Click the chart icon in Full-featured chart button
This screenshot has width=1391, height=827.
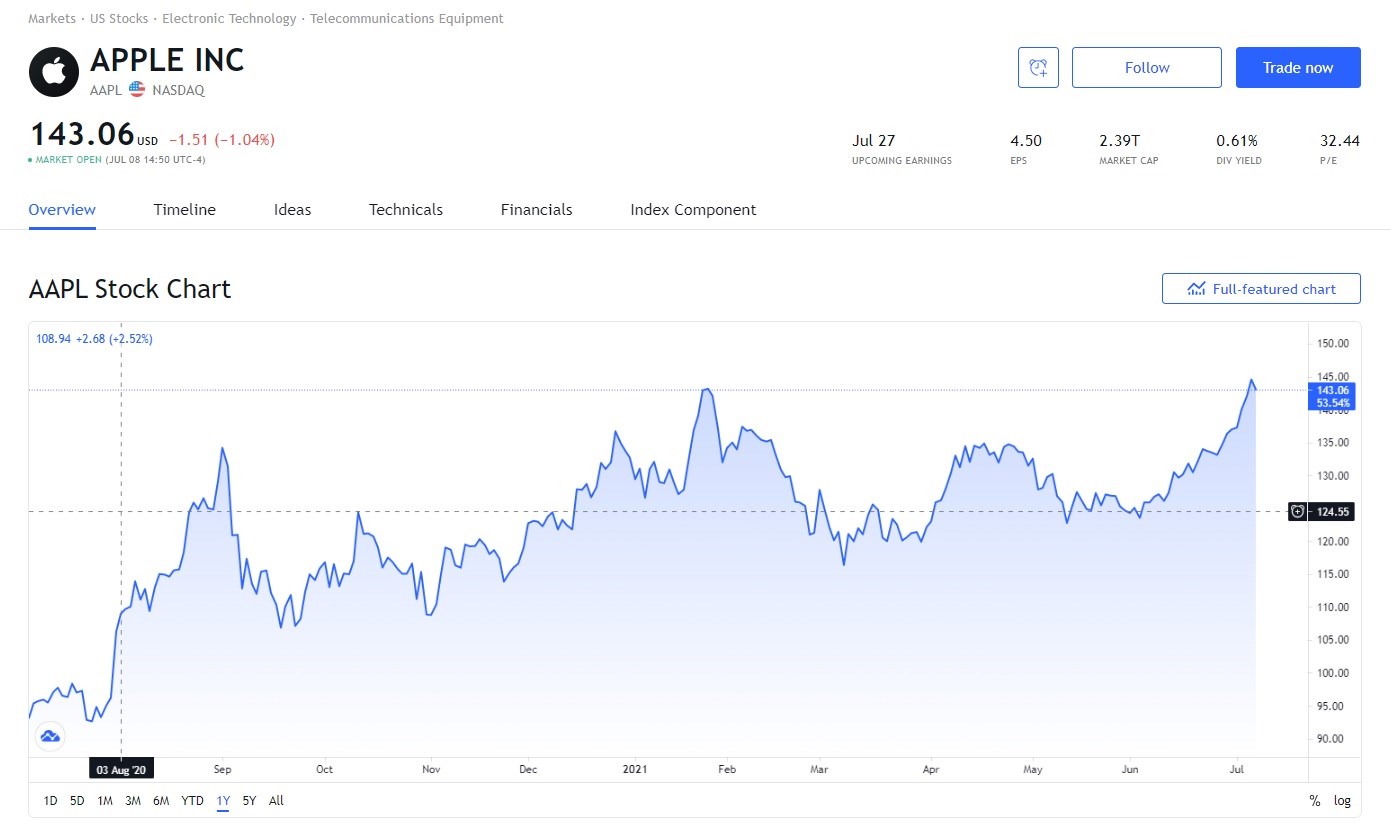tap(1196, 289)
